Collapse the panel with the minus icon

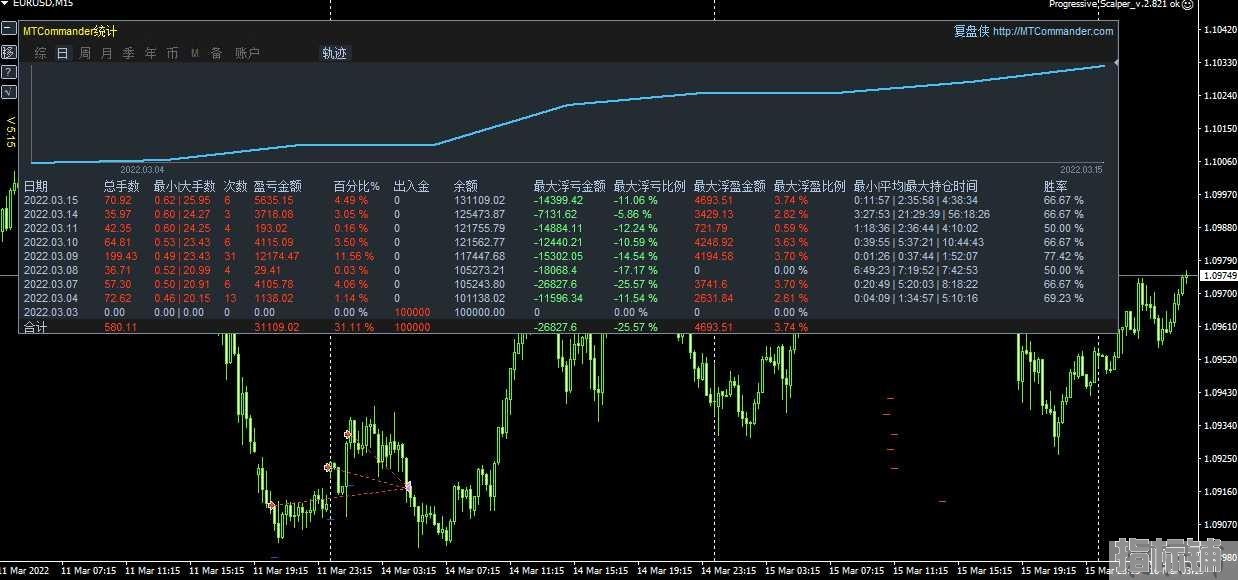click(8, 30)
